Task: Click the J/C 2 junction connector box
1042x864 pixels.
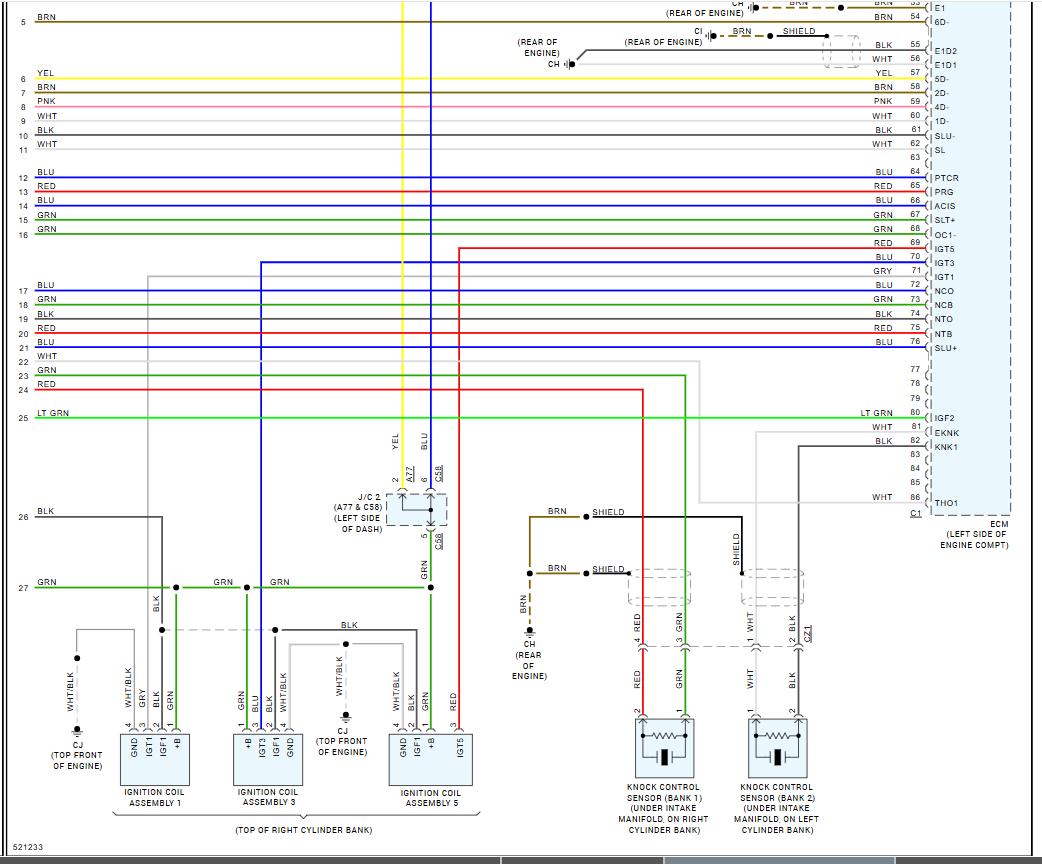Action: point(417,509)
